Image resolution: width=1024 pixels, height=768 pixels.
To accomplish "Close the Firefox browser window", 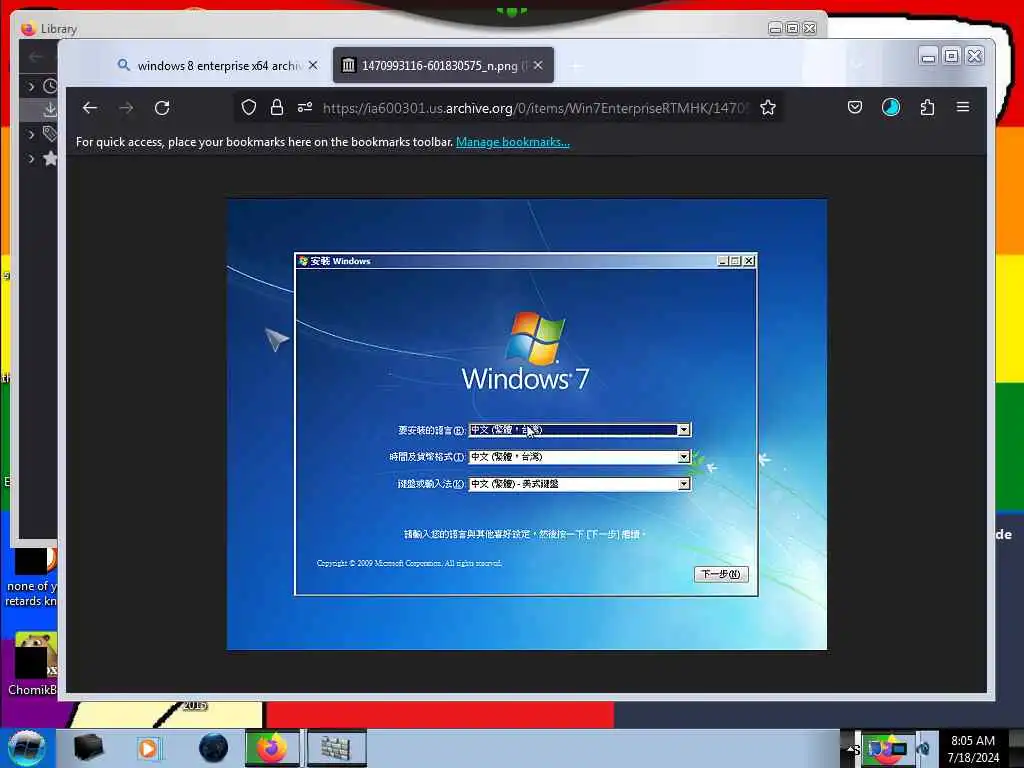I will coord(974,57).
